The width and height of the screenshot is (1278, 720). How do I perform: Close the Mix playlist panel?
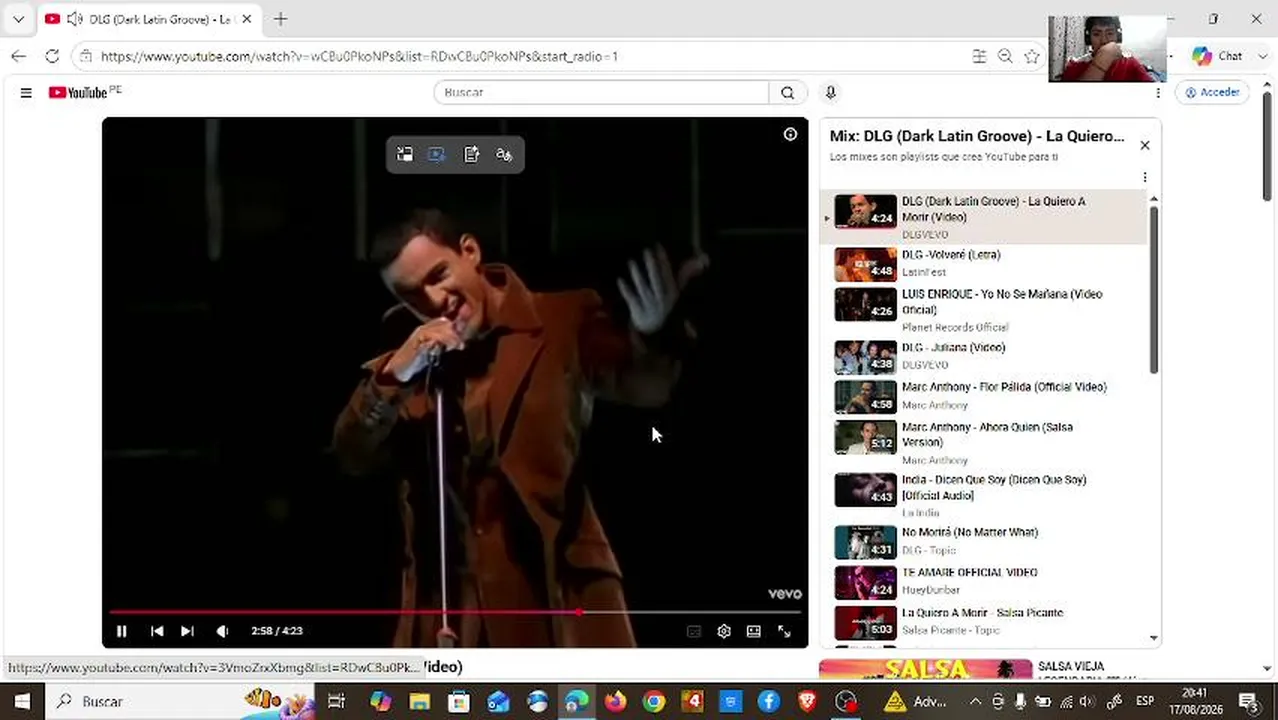pos(1145,145)
